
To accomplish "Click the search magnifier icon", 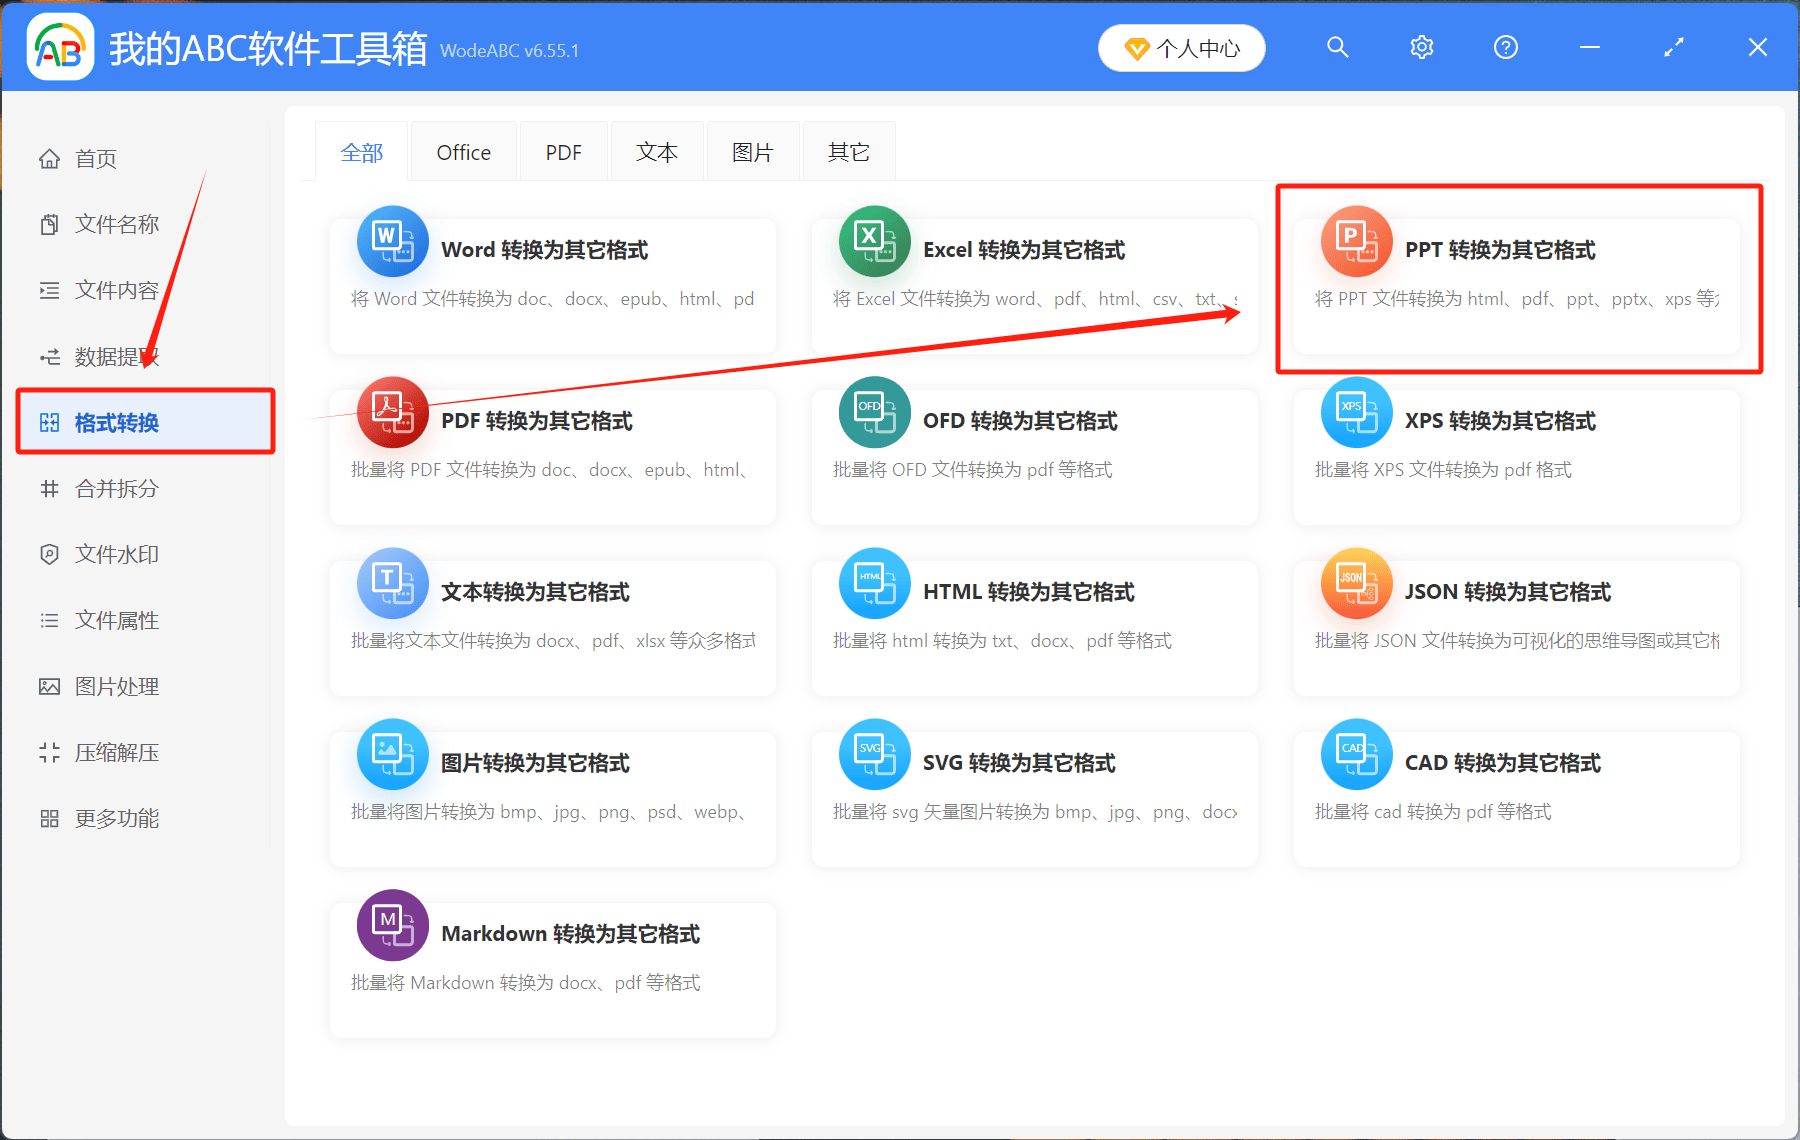I will point(1338,47).
